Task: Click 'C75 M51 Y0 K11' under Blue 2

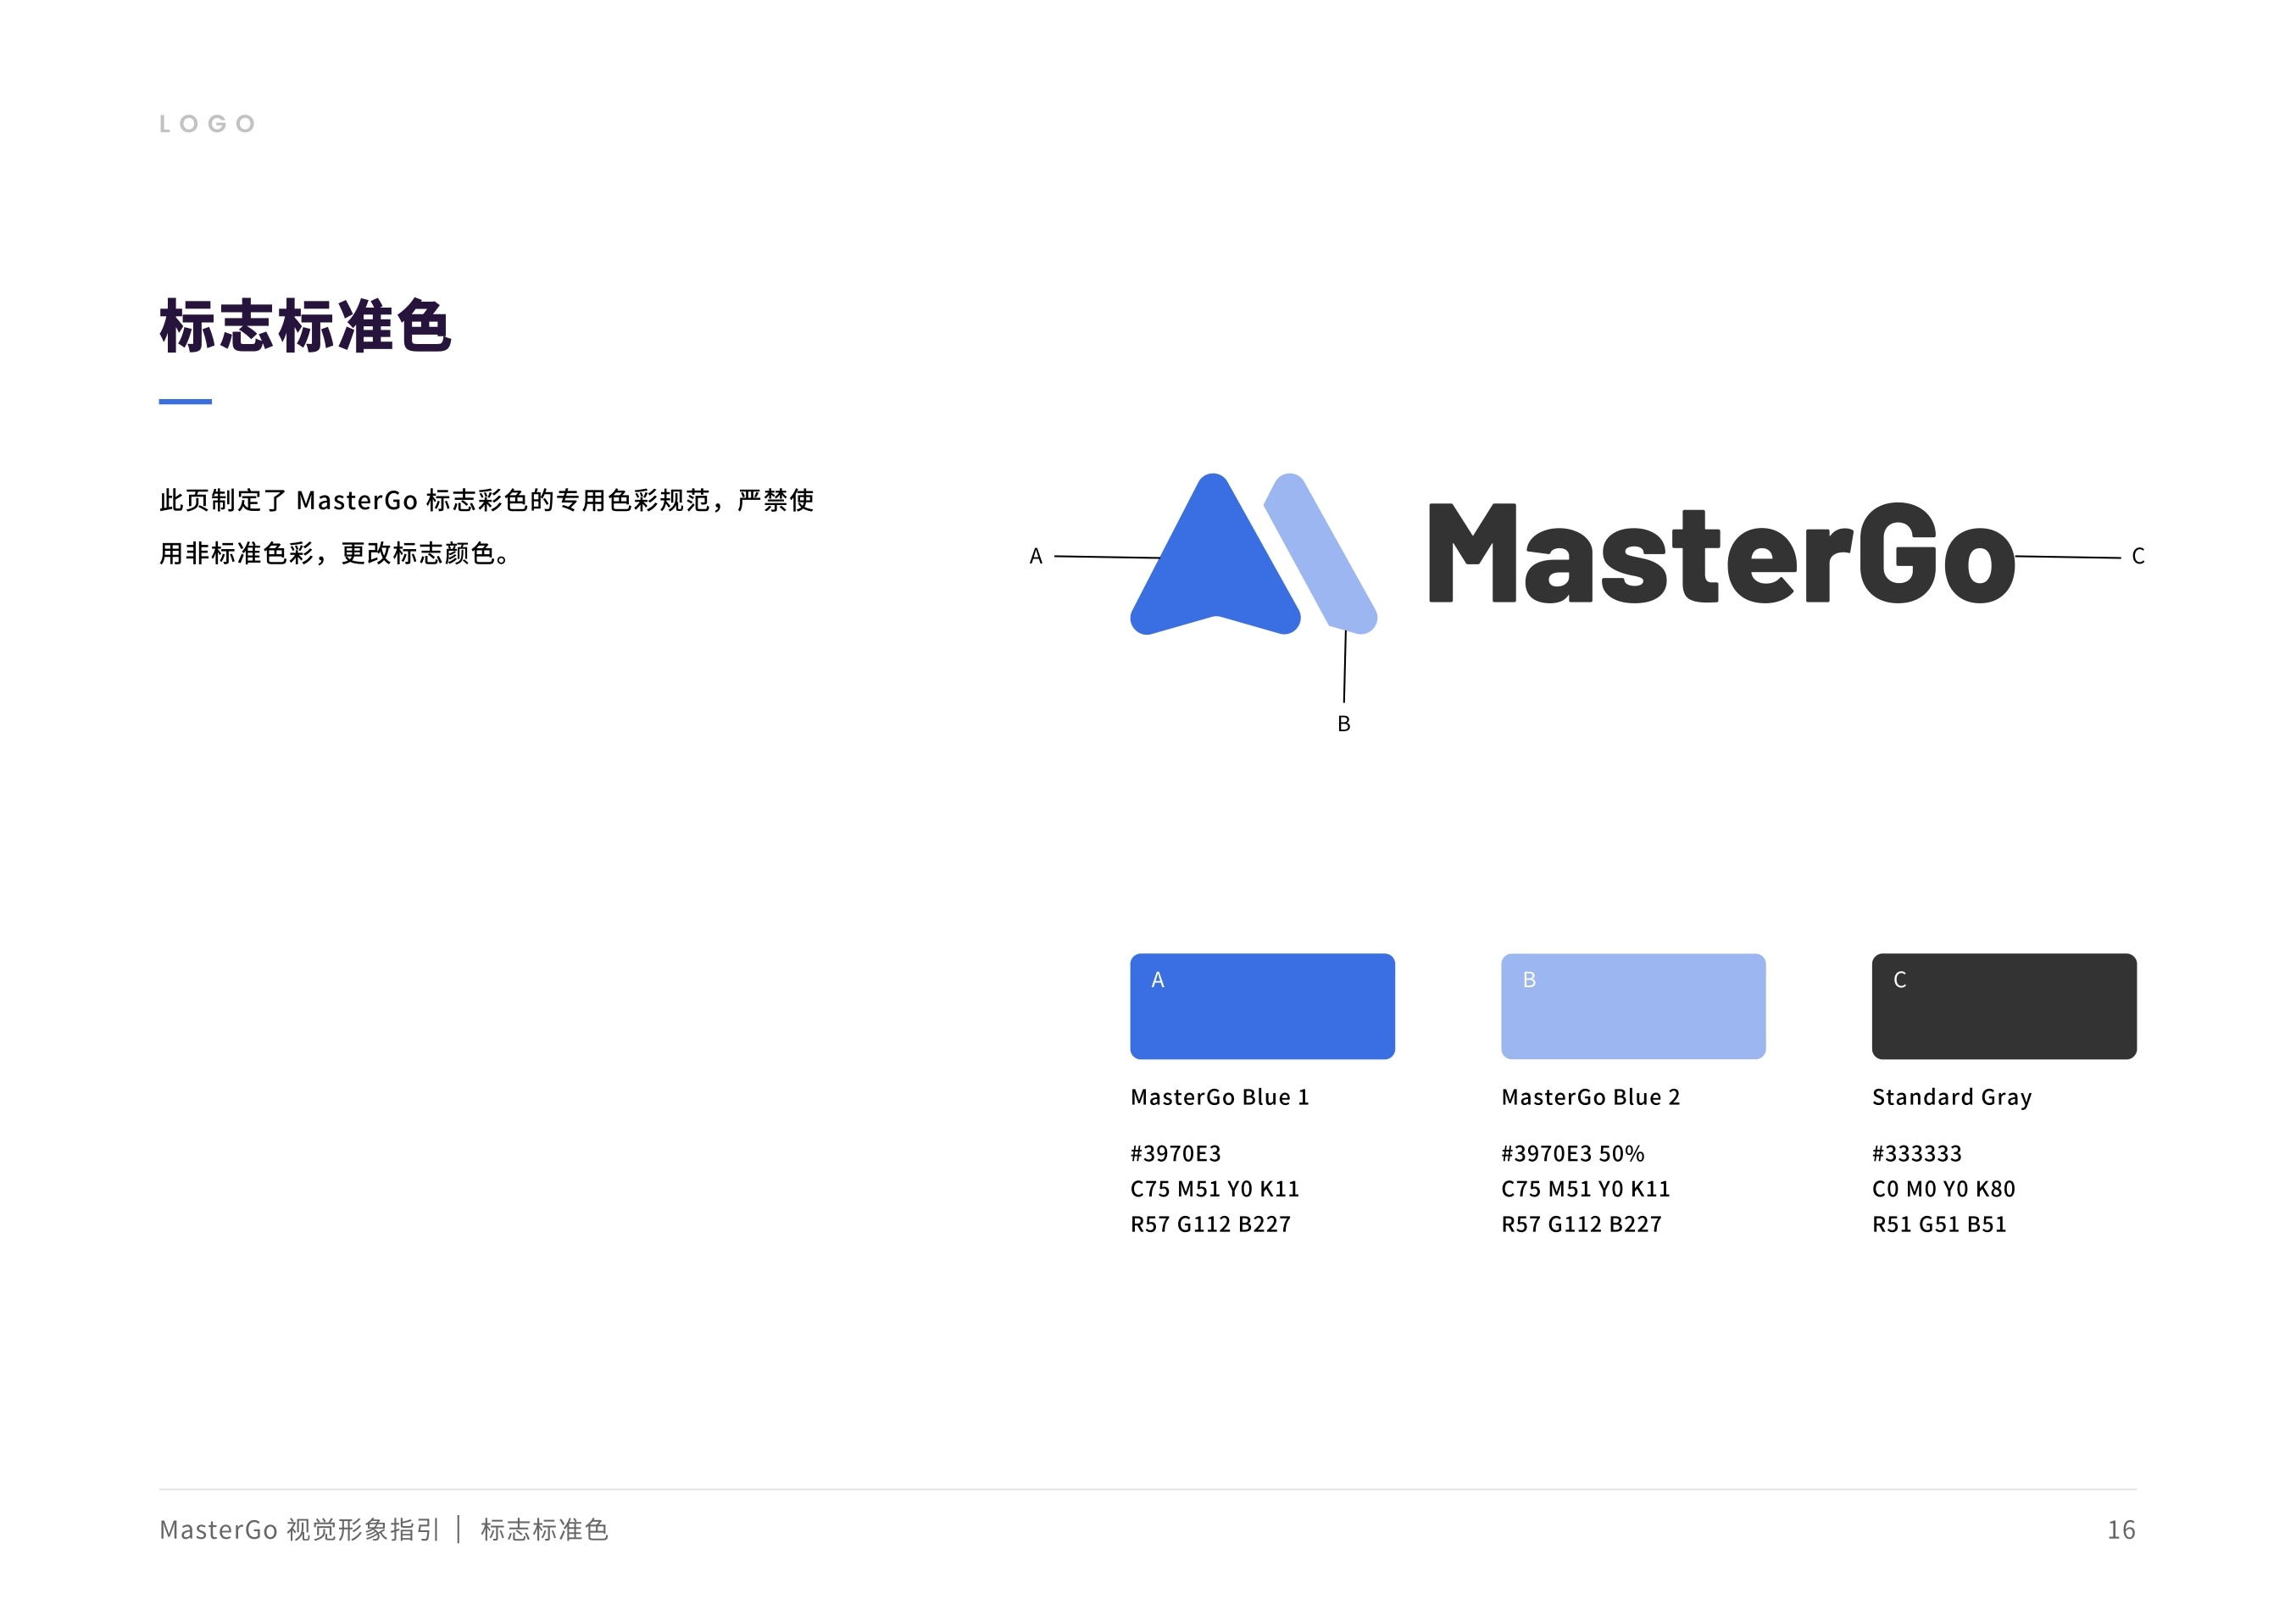Action: tap(1586, 1189)
